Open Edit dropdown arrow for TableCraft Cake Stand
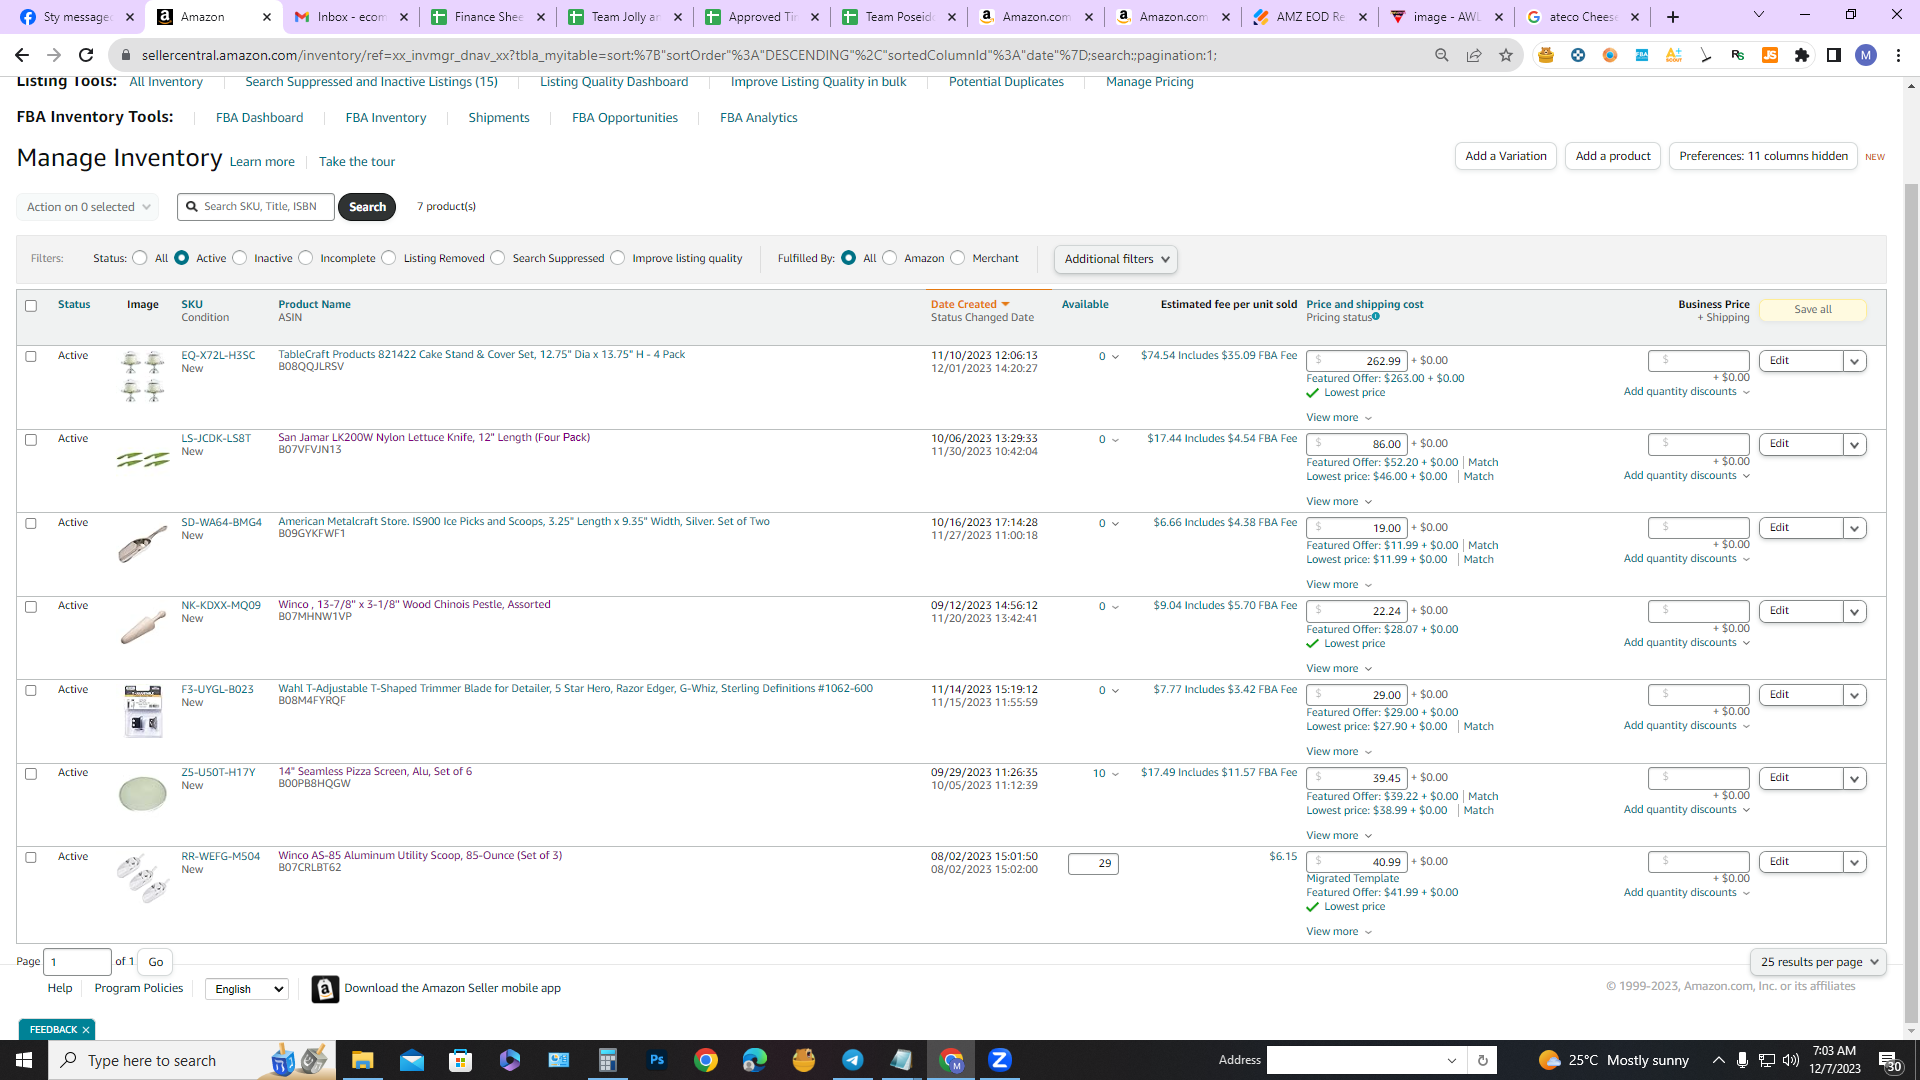1920x1080 pixels. tap(1855, 361)
